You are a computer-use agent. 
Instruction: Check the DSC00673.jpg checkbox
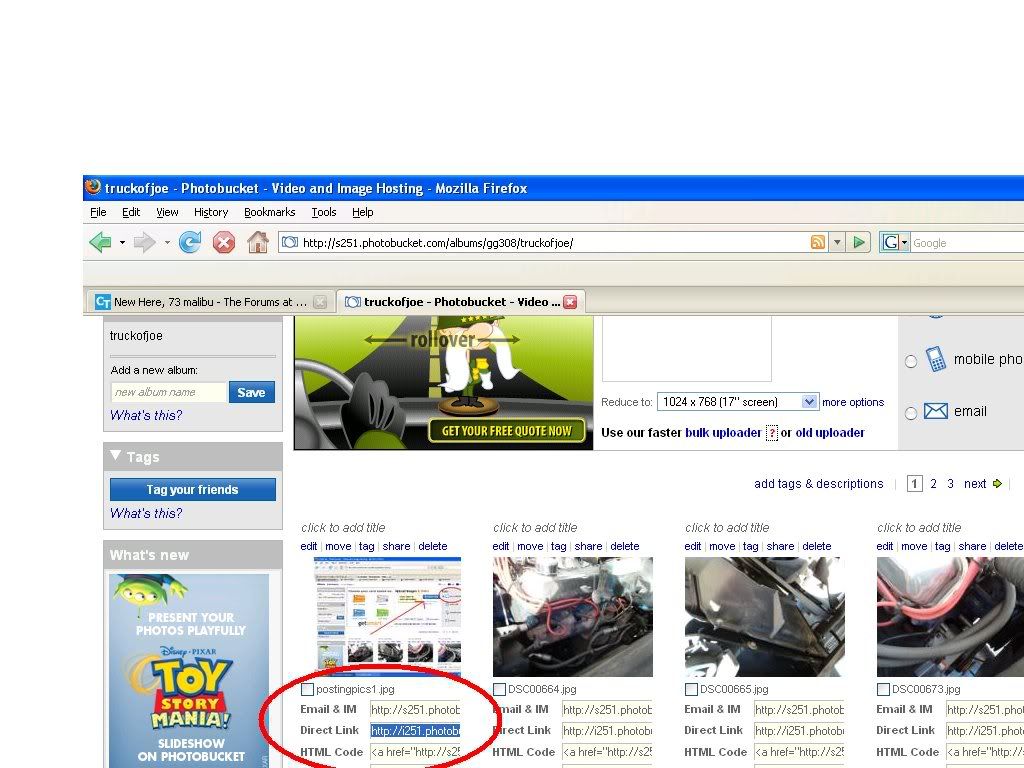pos(884,689)
